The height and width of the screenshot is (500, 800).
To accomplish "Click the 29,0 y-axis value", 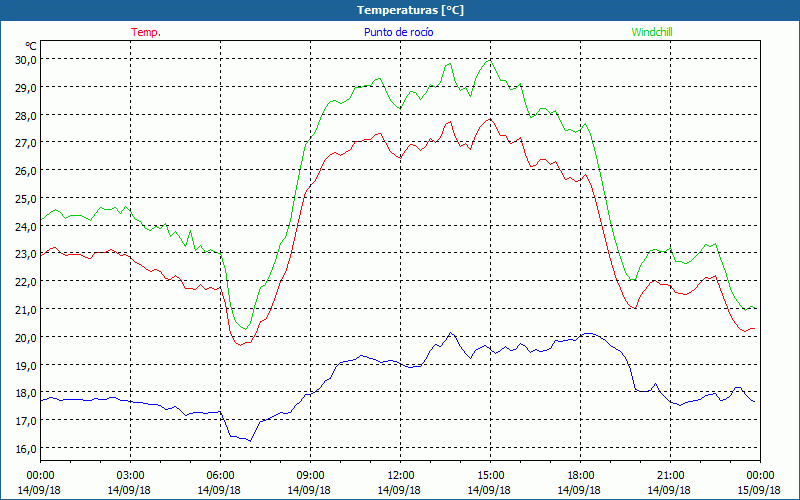I will (26, 88).
